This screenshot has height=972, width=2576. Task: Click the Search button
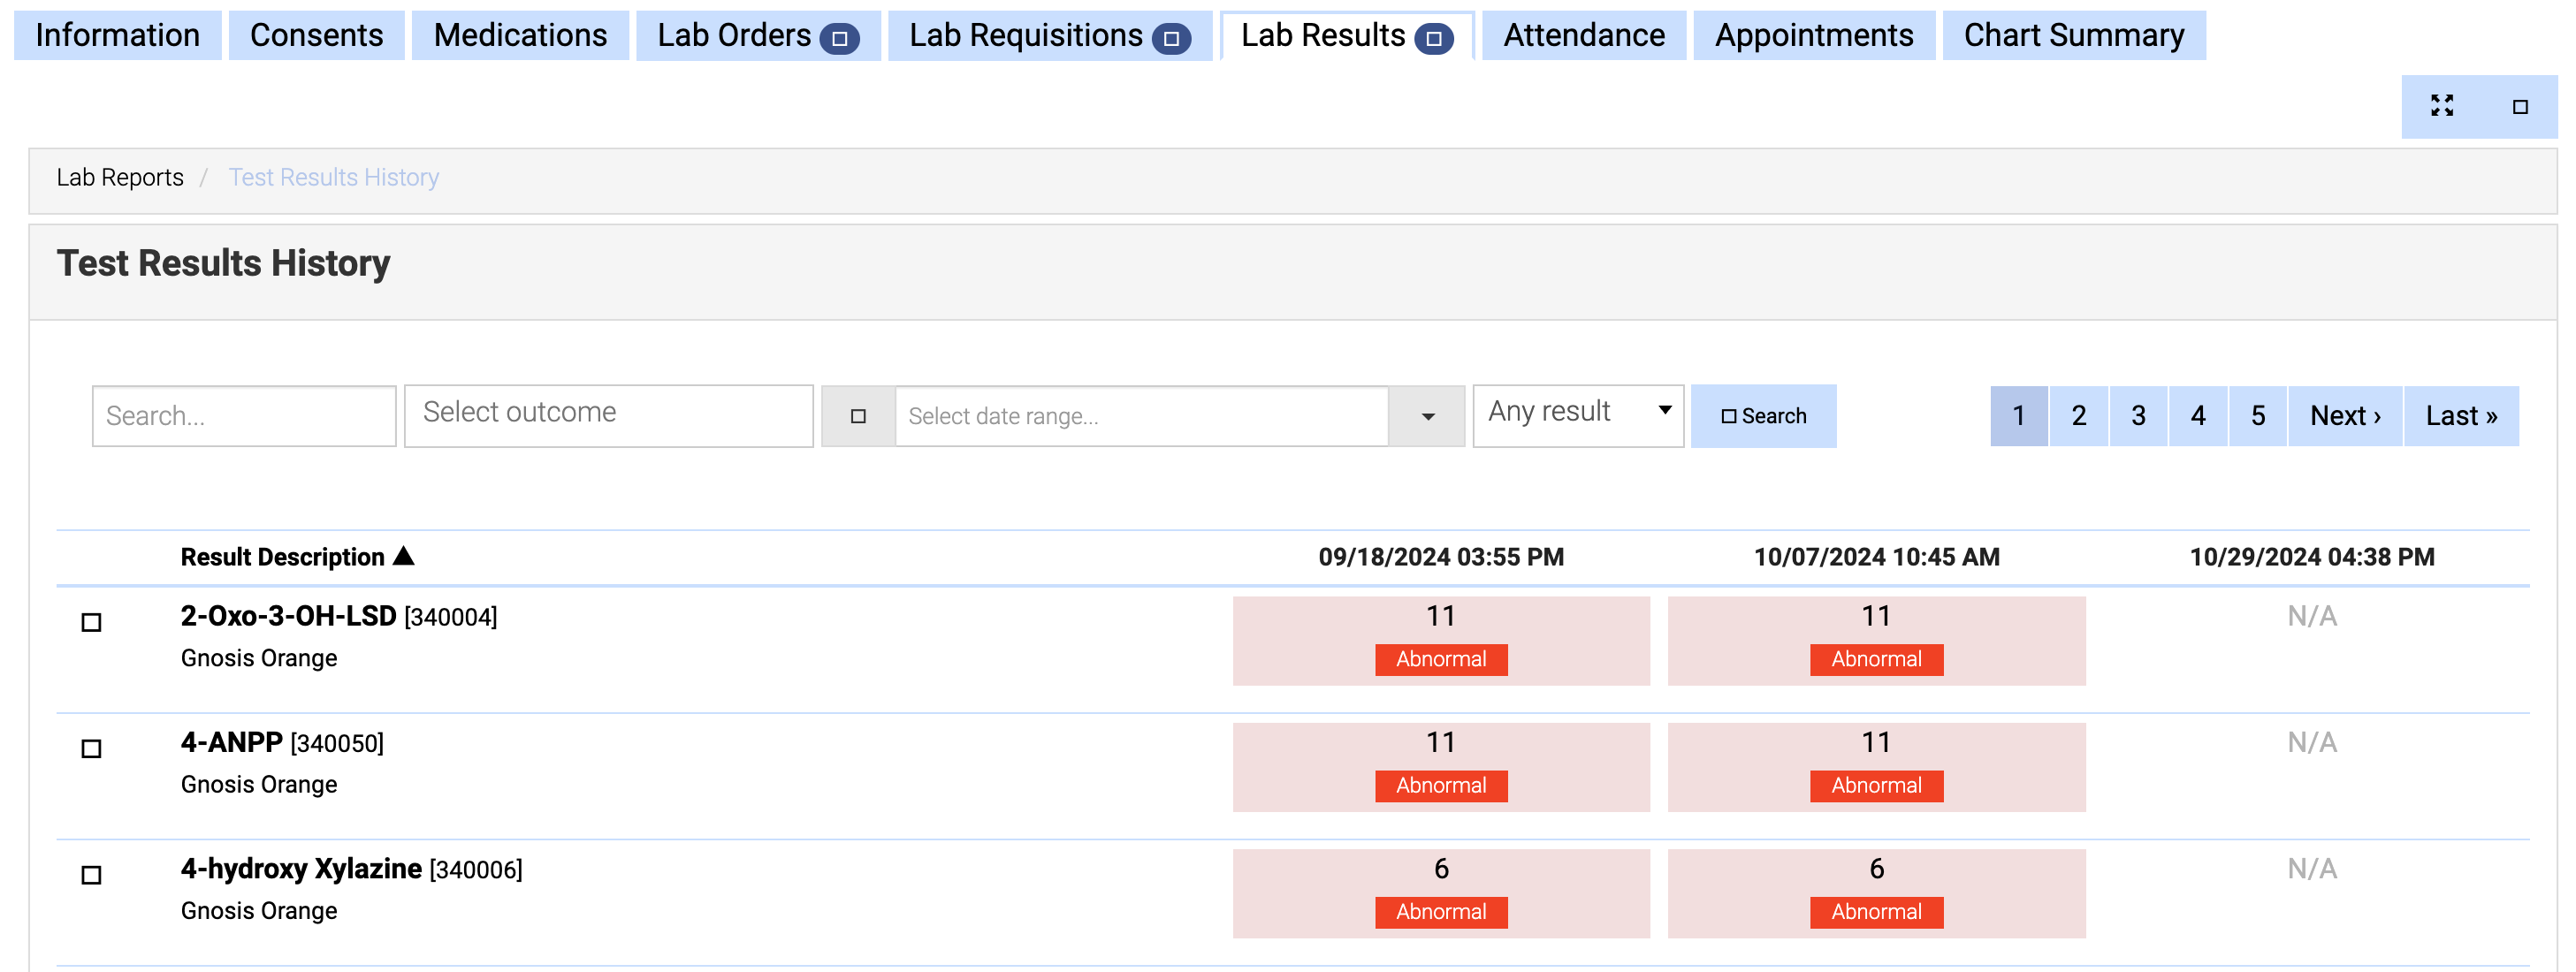pyautogui.click(x=1762, y=416)
